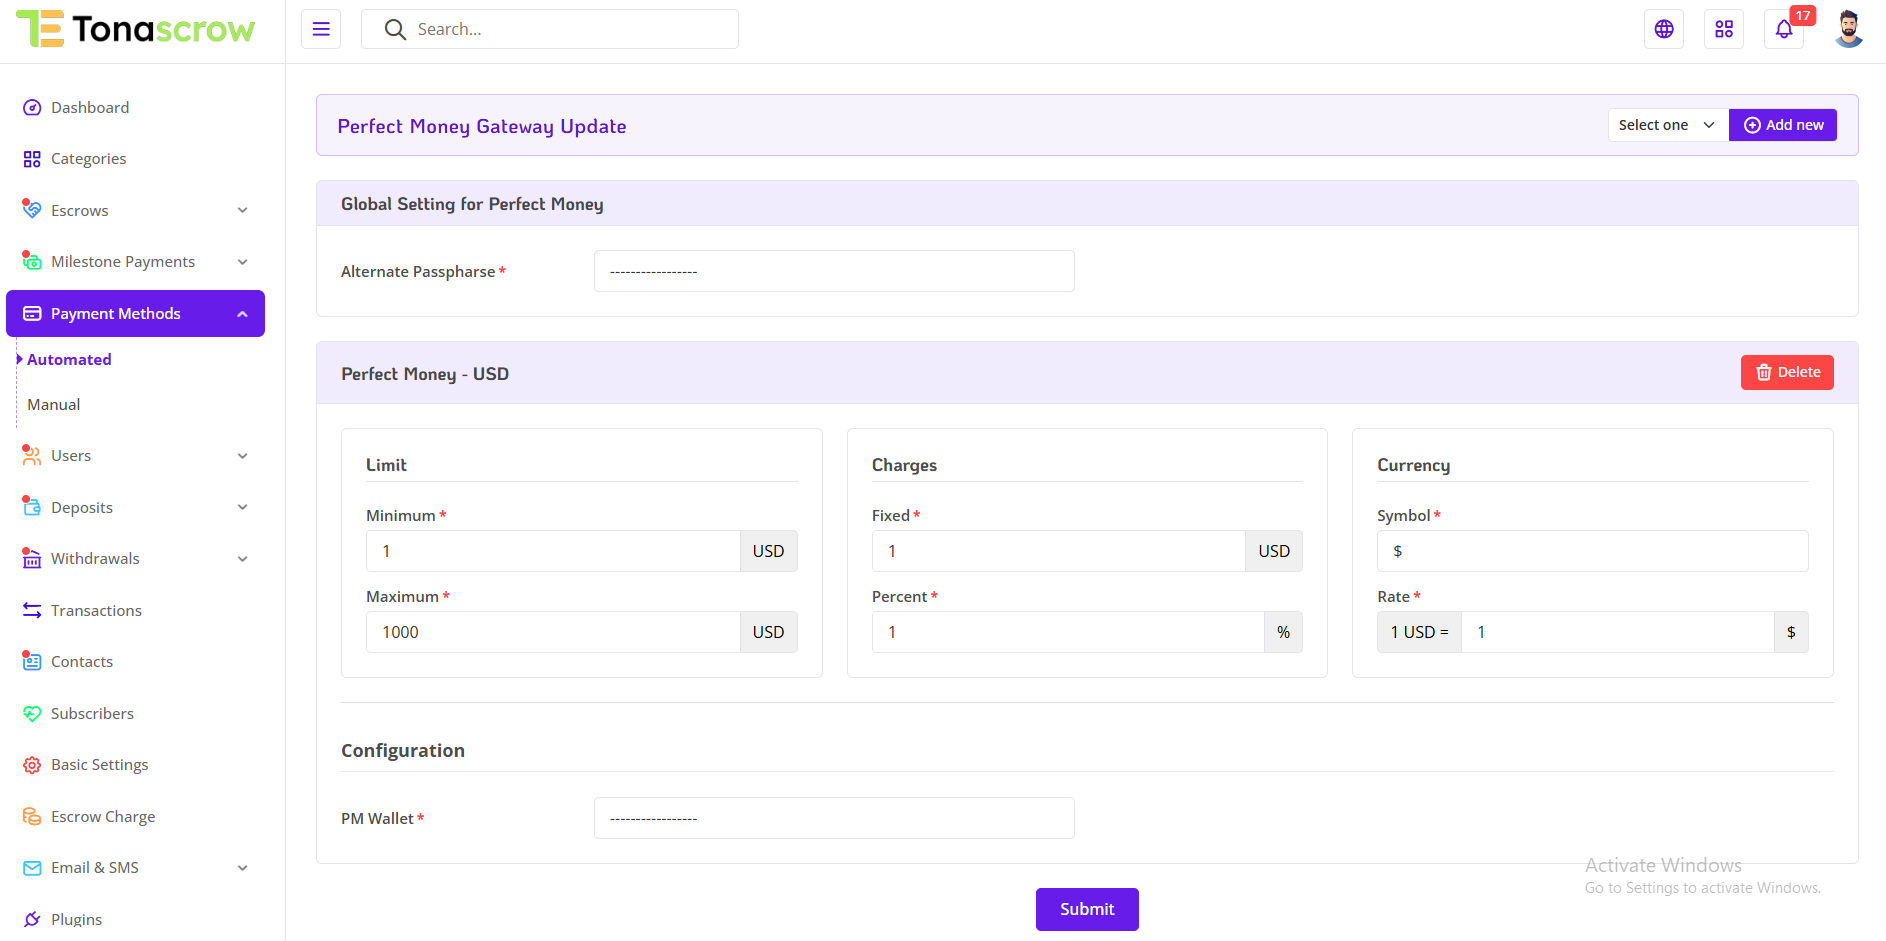Viewport: 1886px width, 941px height.
Task: Open the Select one currency dropdown
Action: pyautogui.click(x=1667, y=125)
